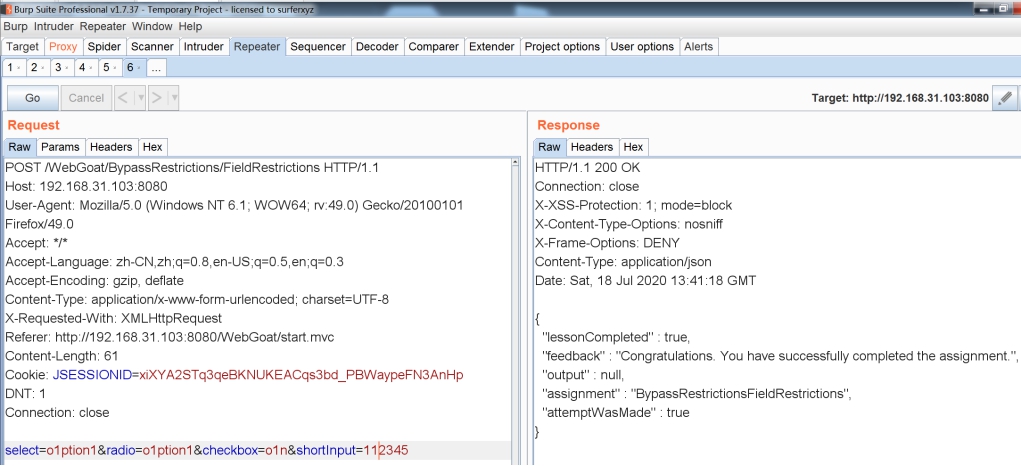Close repeater tab 1
Image resolution: width=1021 pixels, height=466 pixels.
[x=18, y=68]
